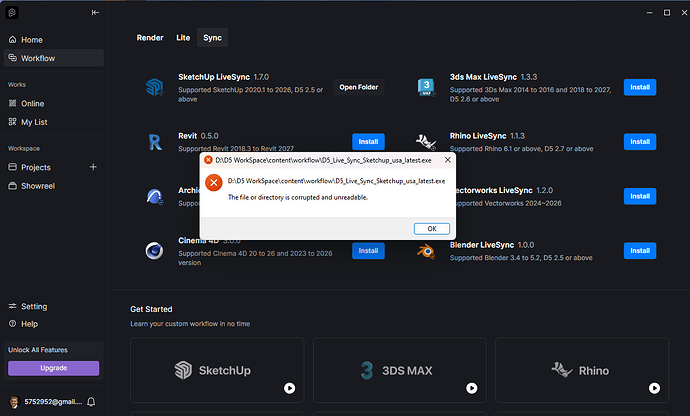Click the Rhino LiveSync icon
Viewport: 690px width, 416px height.
click(x=426, y=142)
